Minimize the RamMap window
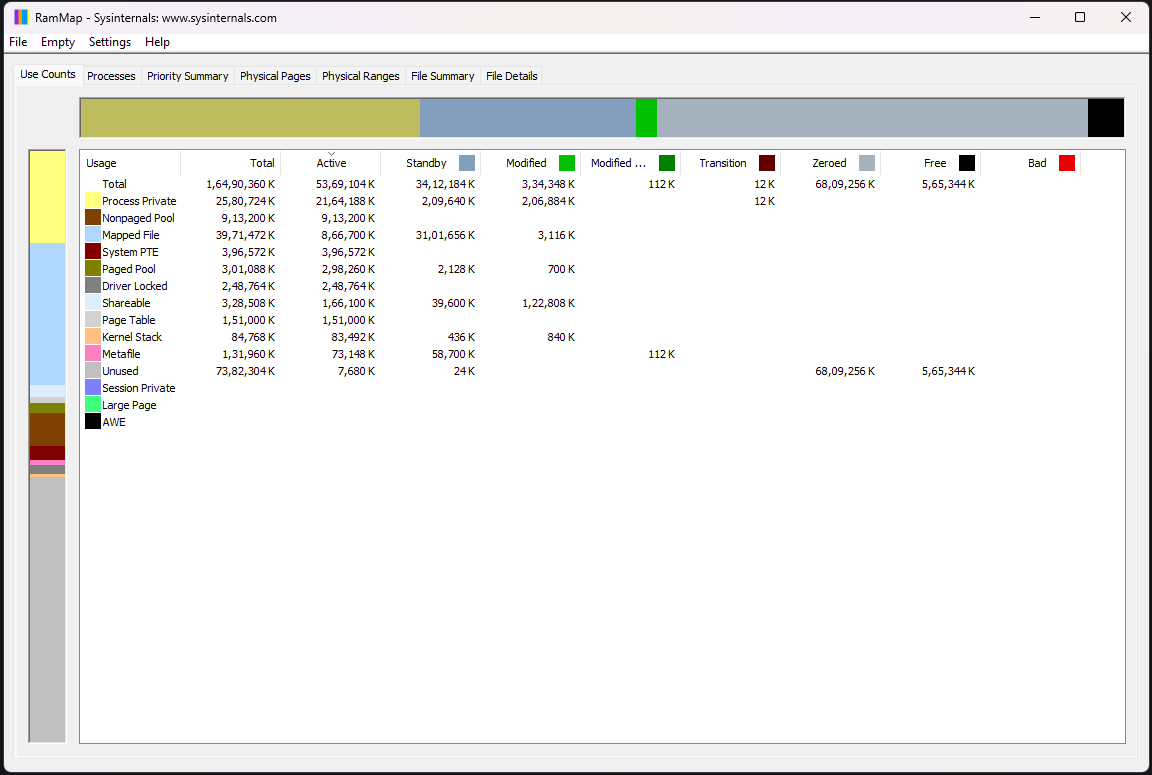 pyautogui.click(x=1035, y=17)
